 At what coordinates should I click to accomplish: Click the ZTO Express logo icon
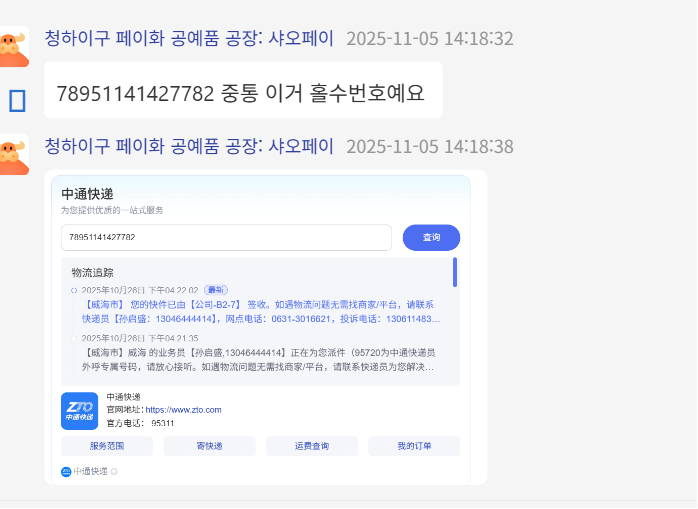(x=79, y=410)
